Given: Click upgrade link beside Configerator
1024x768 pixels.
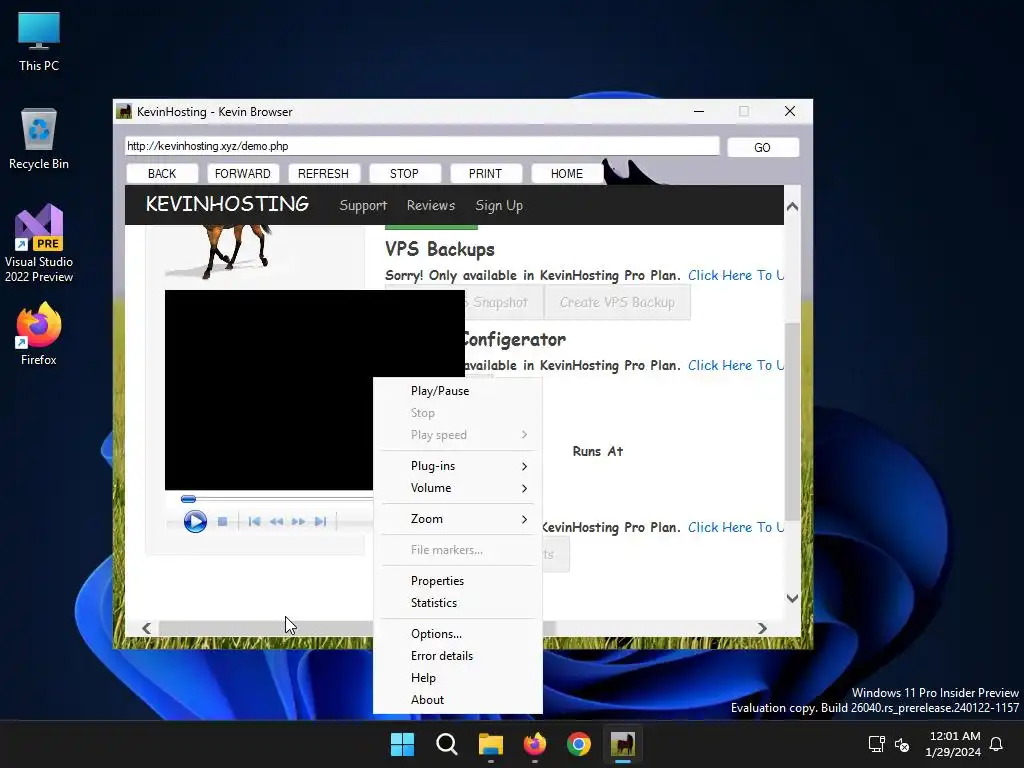Looking at the screenshot, I should [736, 366].
